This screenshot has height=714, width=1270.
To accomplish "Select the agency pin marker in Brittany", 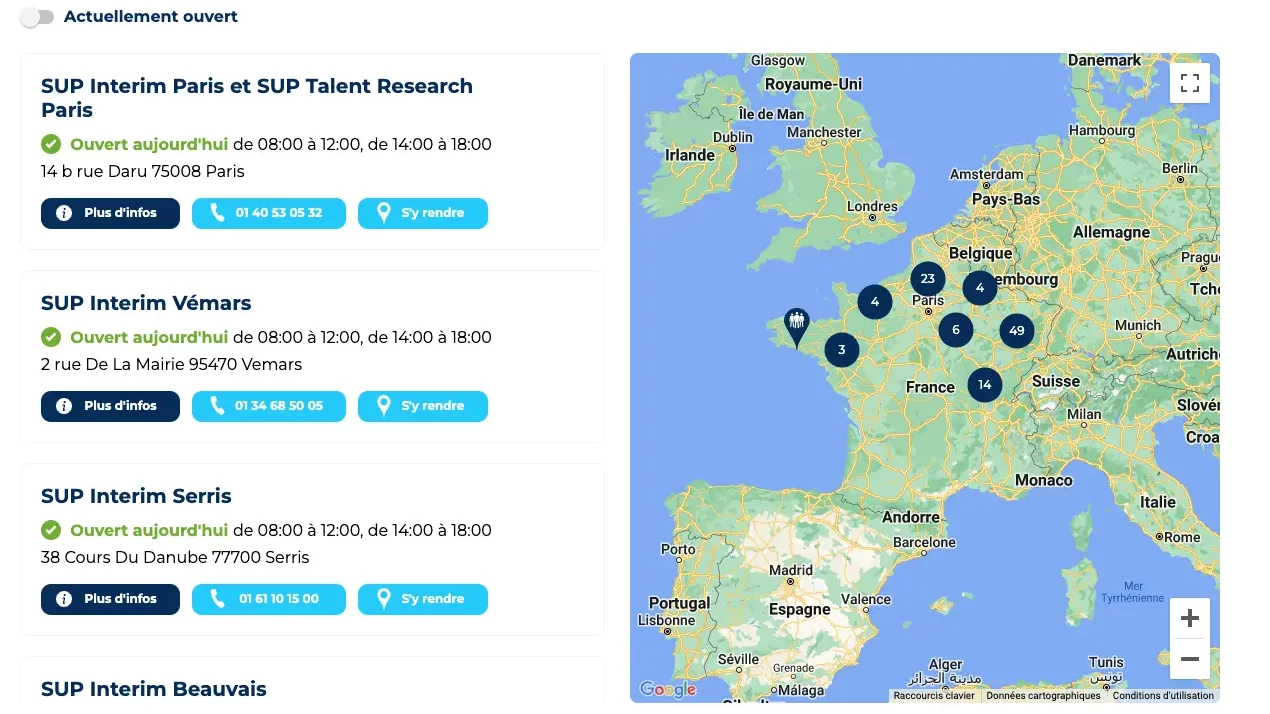I will pyautogui.click(x=796, y=328).
